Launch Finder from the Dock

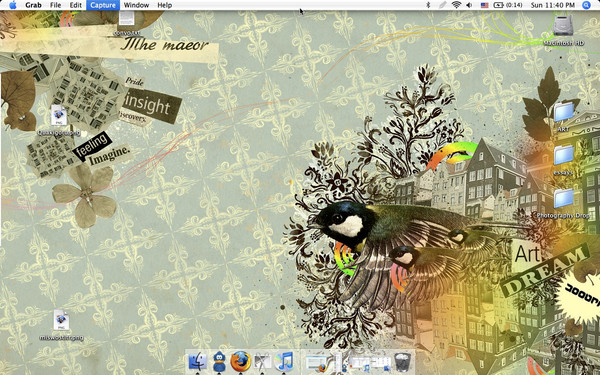pyautogui.click(x=197, y=361)
